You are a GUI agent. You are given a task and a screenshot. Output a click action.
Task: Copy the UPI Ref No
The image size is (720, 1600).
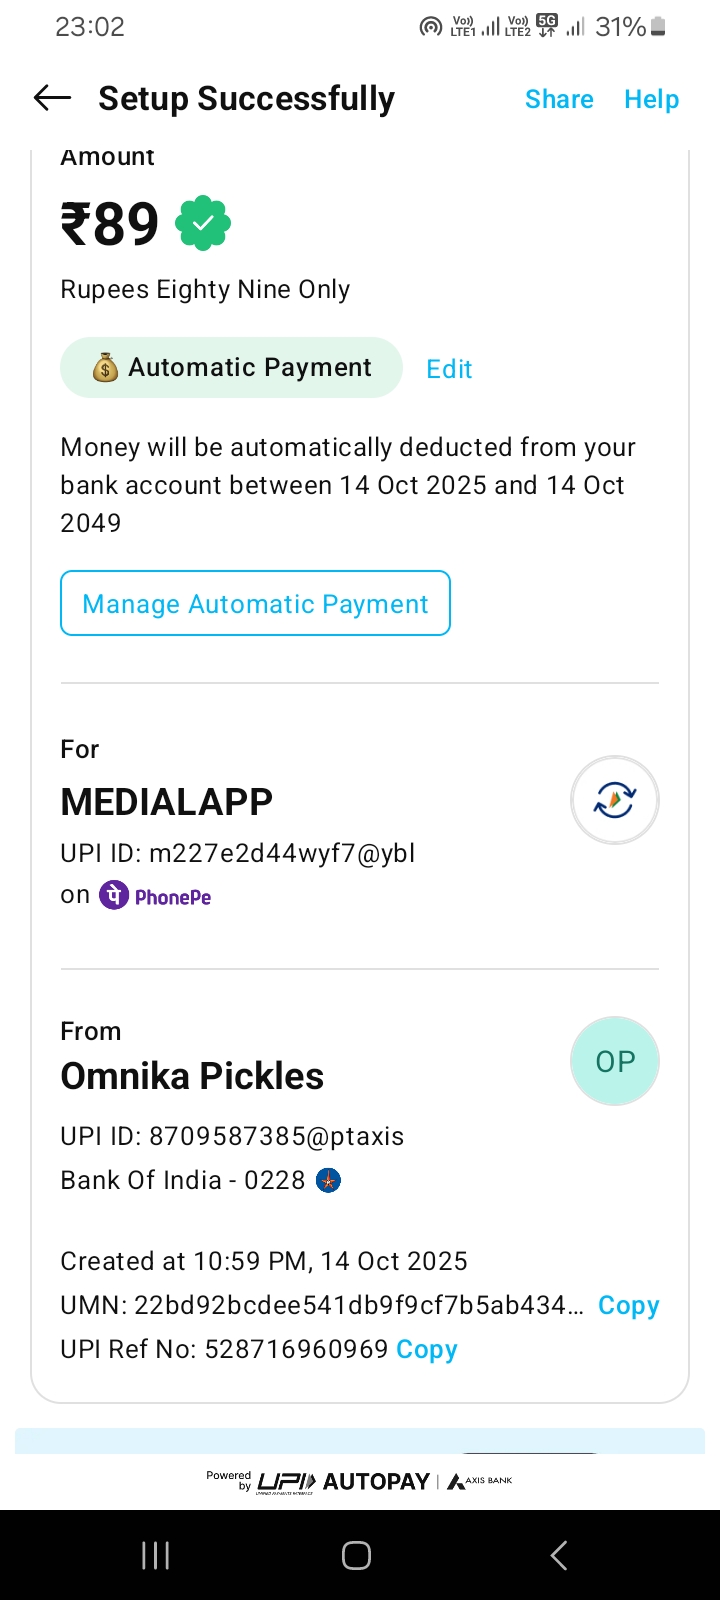[427, 1349]
